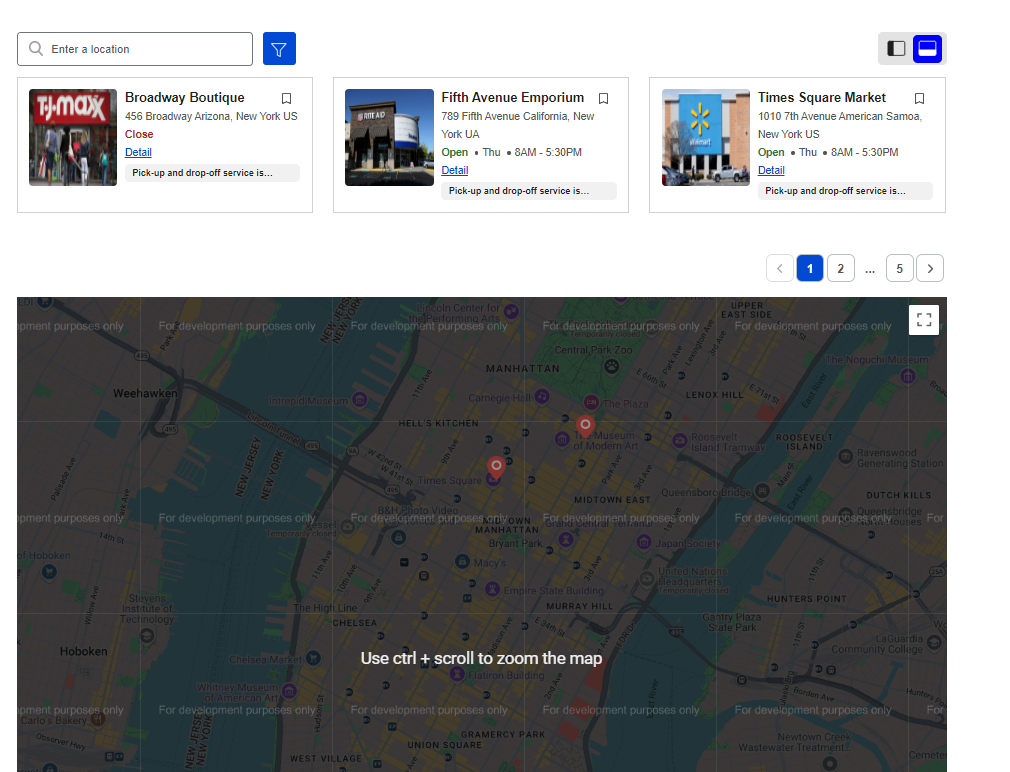Bookmark the Times Square Market store
This screenshot has width=1010, height=772.
point(919,98)
